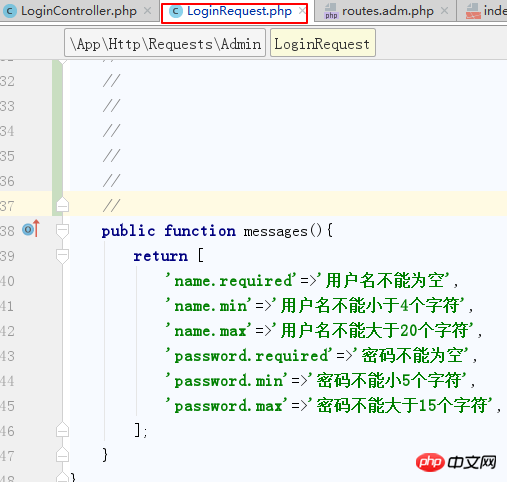The image size is (507, 482).
Task: Close the LoginController.php tab
Action: point(147,11)
